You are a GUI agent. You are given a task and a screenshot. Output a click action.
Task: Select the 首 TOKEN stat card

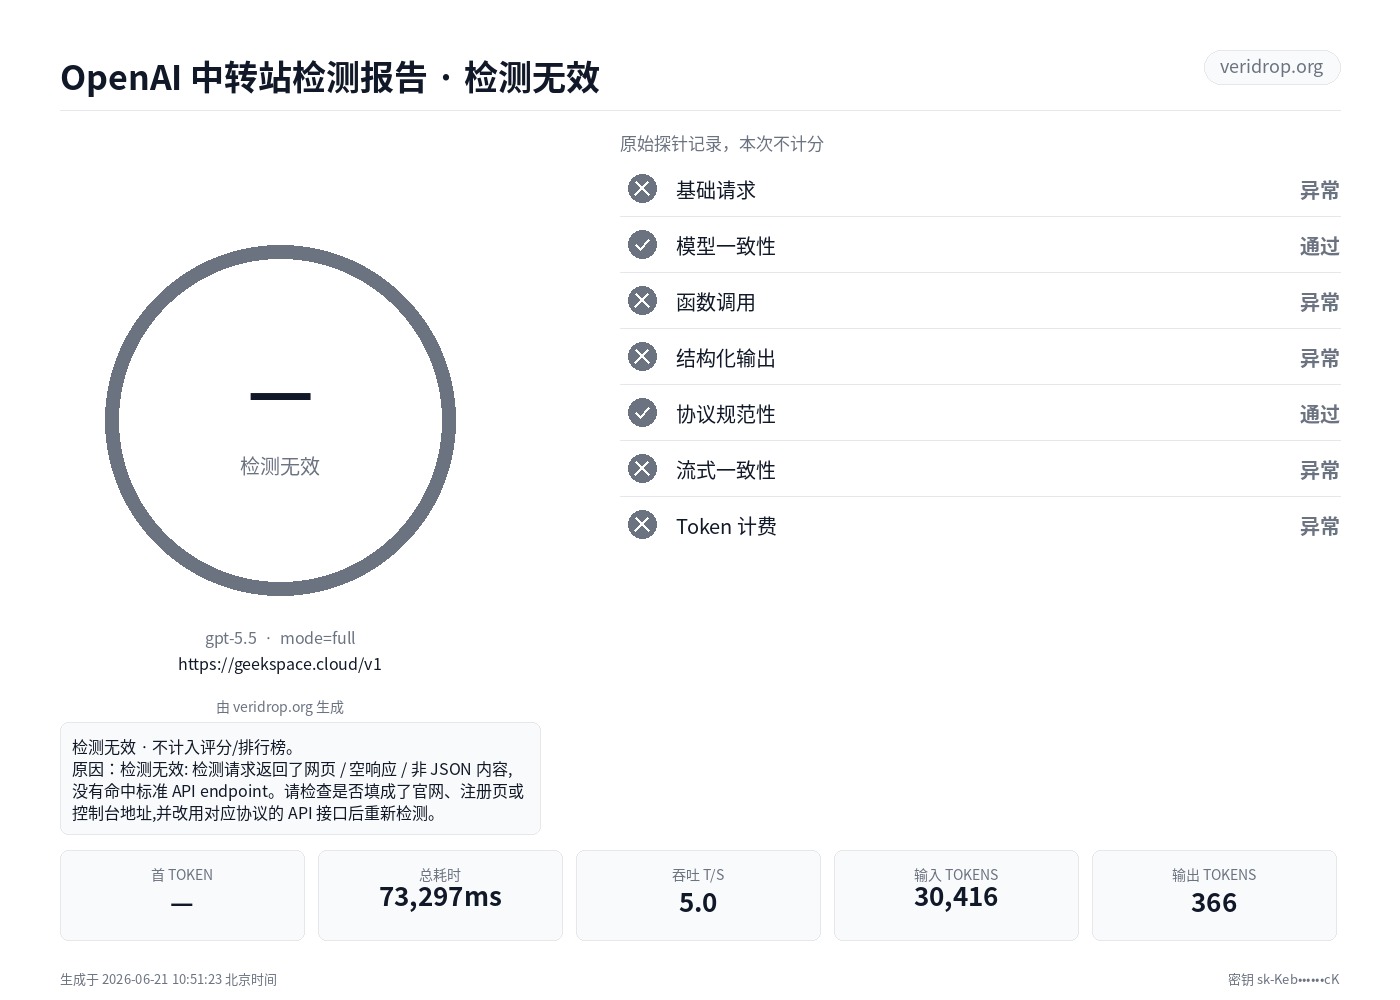click(x=182, y=895)
